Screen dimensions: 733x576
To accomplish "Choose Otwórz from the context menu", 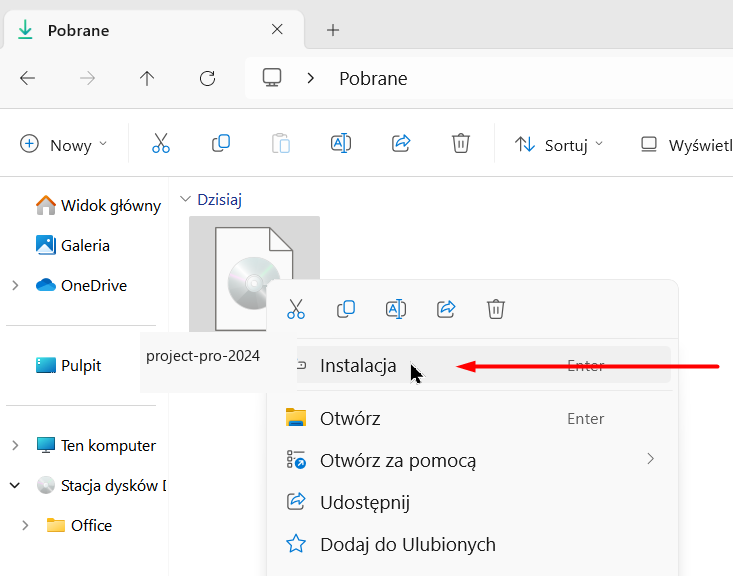I will (472, 418).
